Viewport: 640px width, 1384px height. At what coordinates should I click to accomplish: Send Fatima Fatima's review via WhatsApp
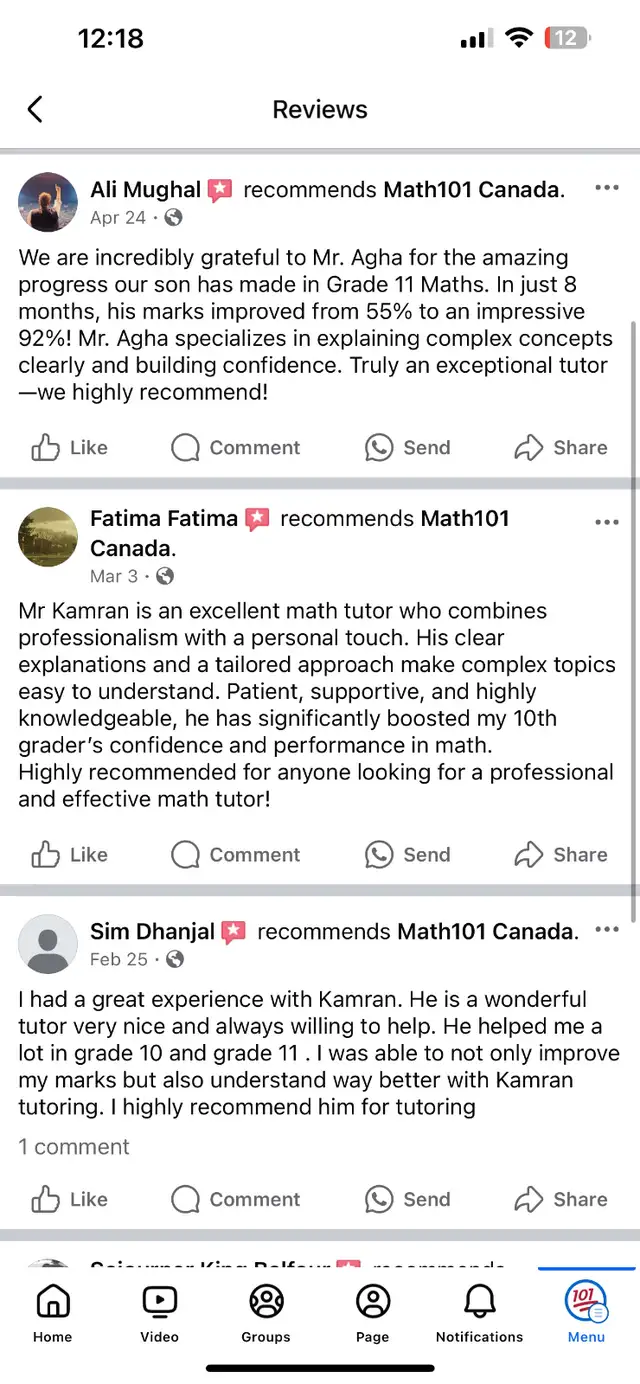407,854
